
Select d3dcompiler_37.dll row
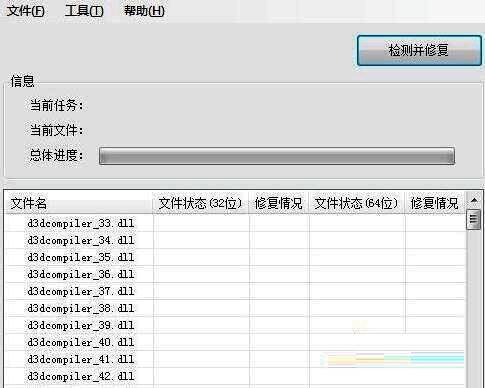click(x=236, y=291)
